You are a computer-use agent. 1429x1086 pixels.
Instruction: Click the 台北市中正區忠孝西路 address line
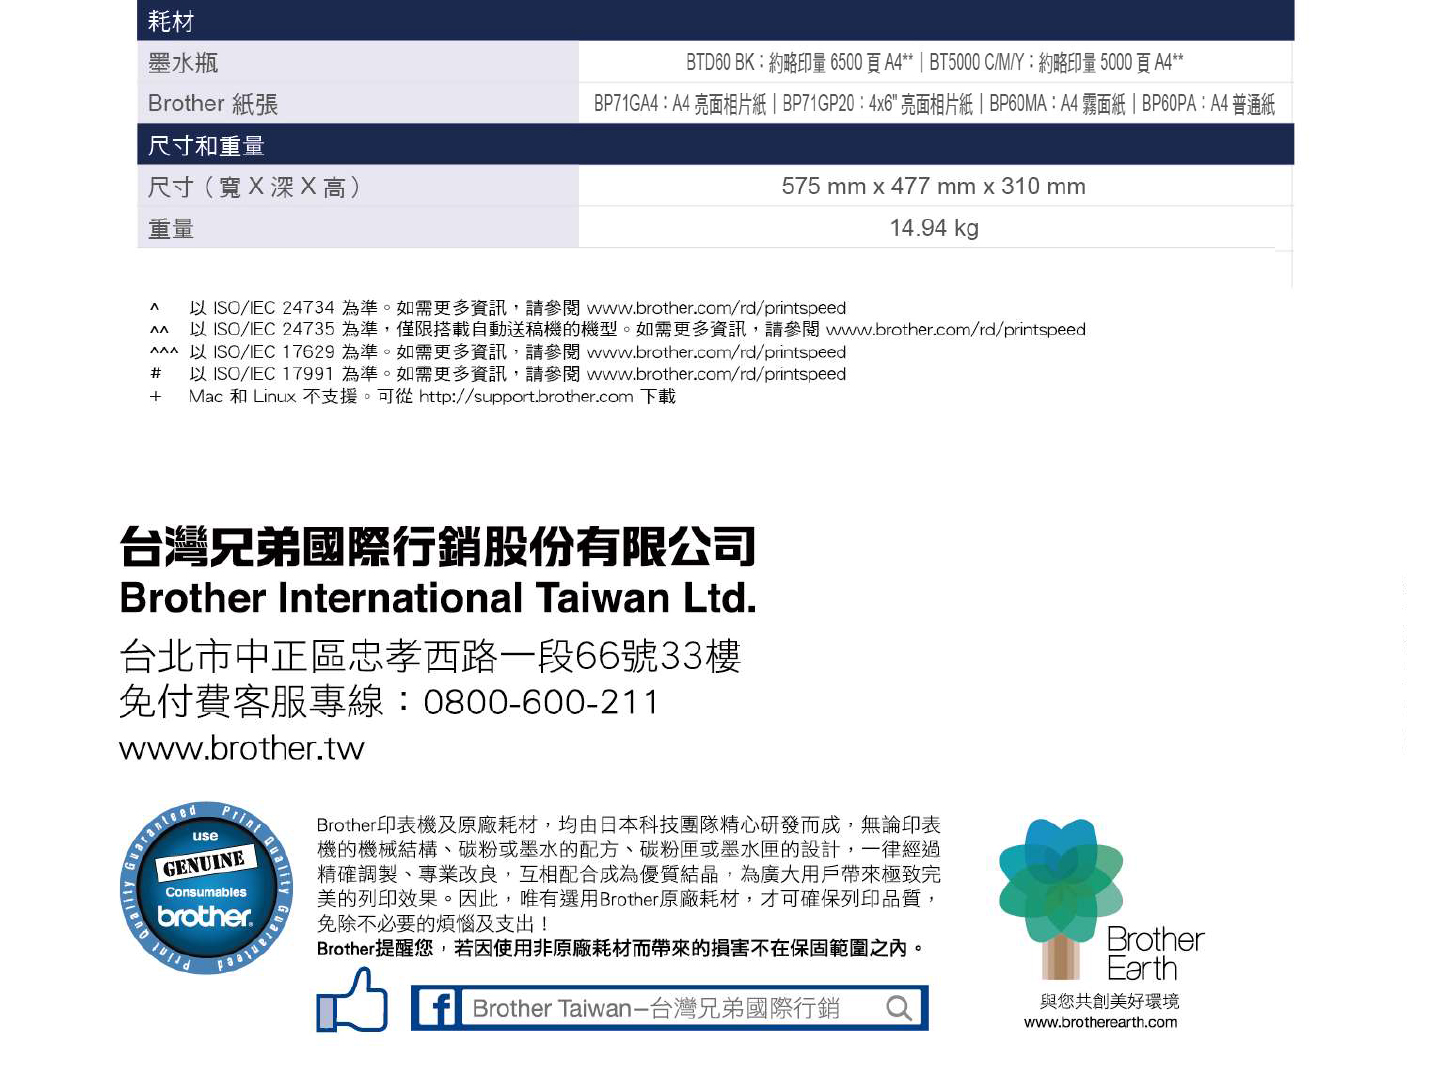click(430, 656)
